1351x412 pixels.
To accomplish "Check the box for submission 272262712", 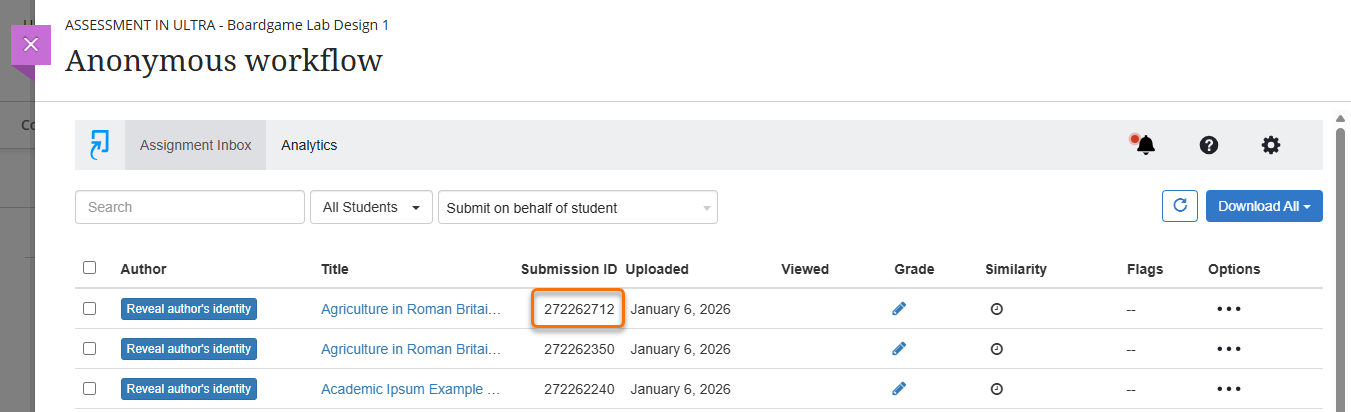I will click(x=90, y=309).
